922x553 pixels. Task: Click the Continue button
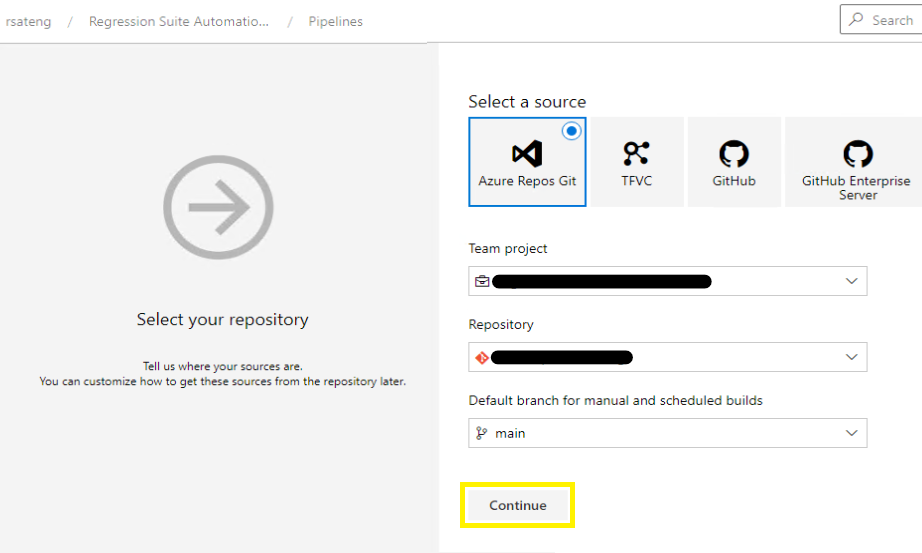(517, 505)
